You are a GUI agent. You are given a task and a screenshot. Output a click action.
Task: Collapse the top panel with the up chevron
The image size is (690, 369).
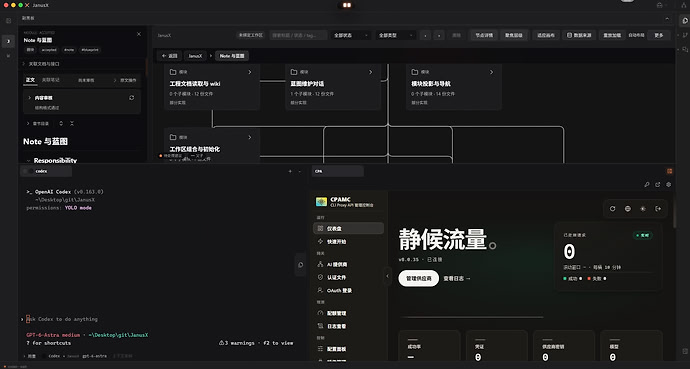pyautogui.click(x=667, y=18)
